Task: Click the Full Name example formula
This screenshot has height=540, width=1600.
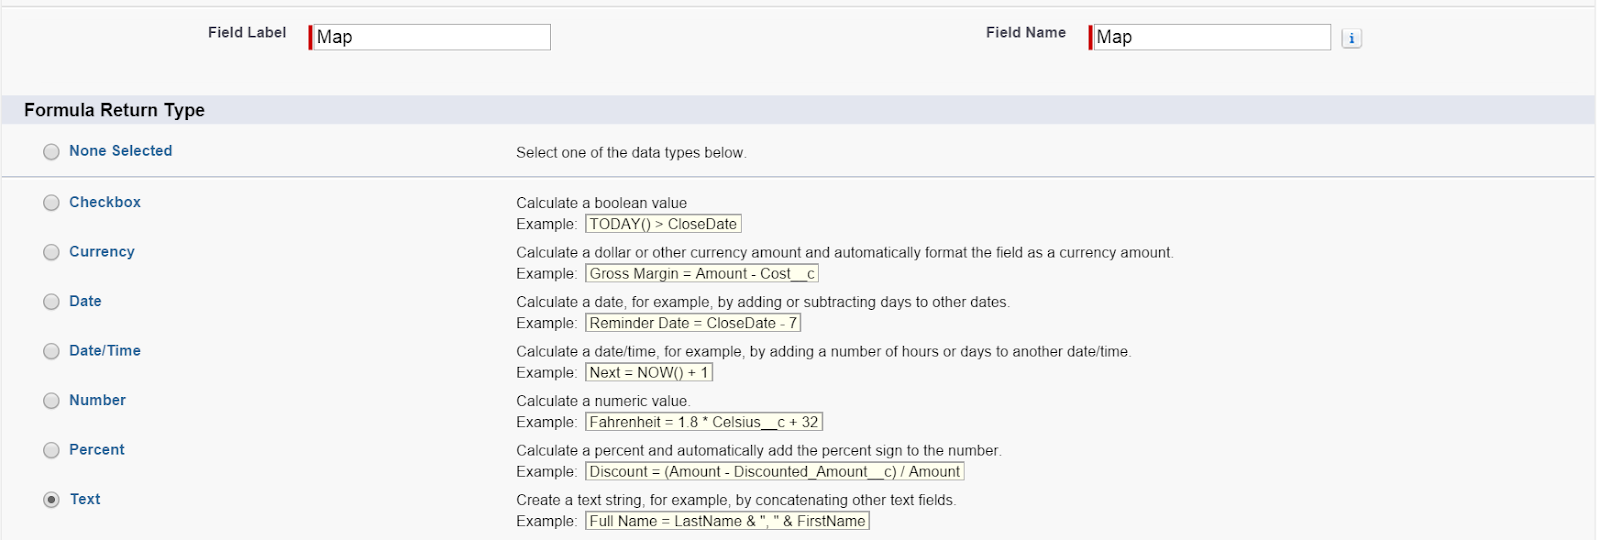Action: [x=727, y=521]
